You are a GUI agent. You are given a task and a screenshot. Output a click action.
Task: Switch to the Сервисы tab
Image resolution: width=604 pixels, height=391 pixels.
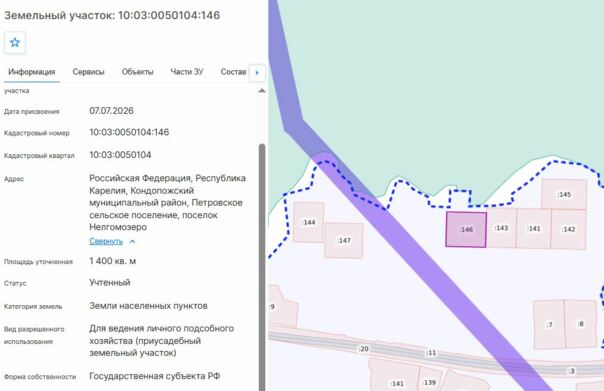pos(88,72)
